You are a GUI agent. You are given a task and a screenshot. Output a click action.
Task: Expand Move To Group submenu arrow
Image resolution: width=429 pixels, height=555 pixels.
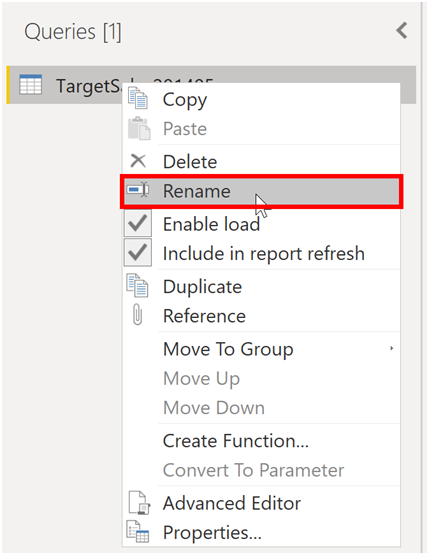[391, 348]
